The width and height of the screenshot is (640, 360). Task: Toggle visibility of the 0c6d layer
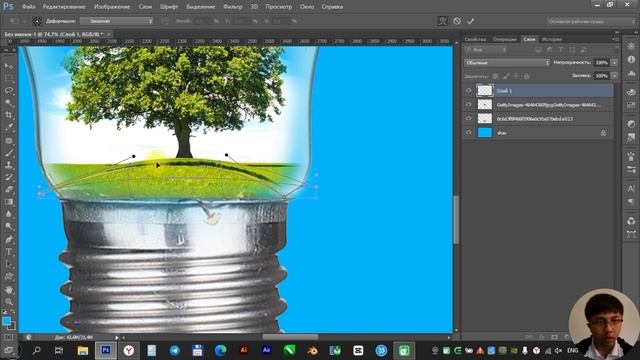click(468, 118)
